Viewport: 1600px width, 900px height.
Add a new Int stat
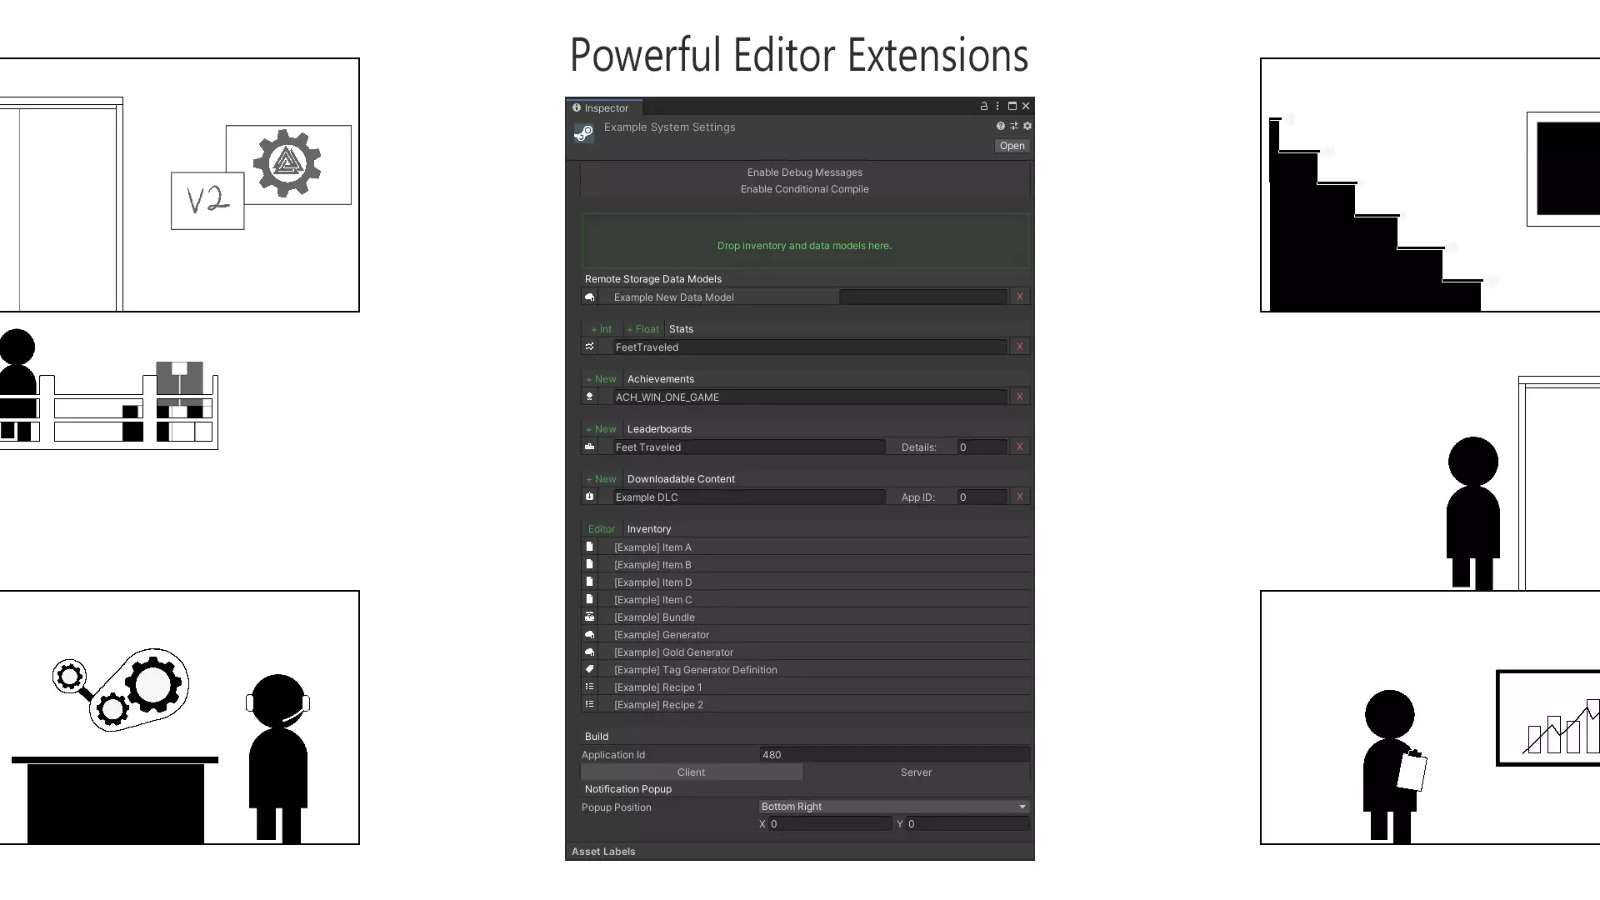(601, 329)
